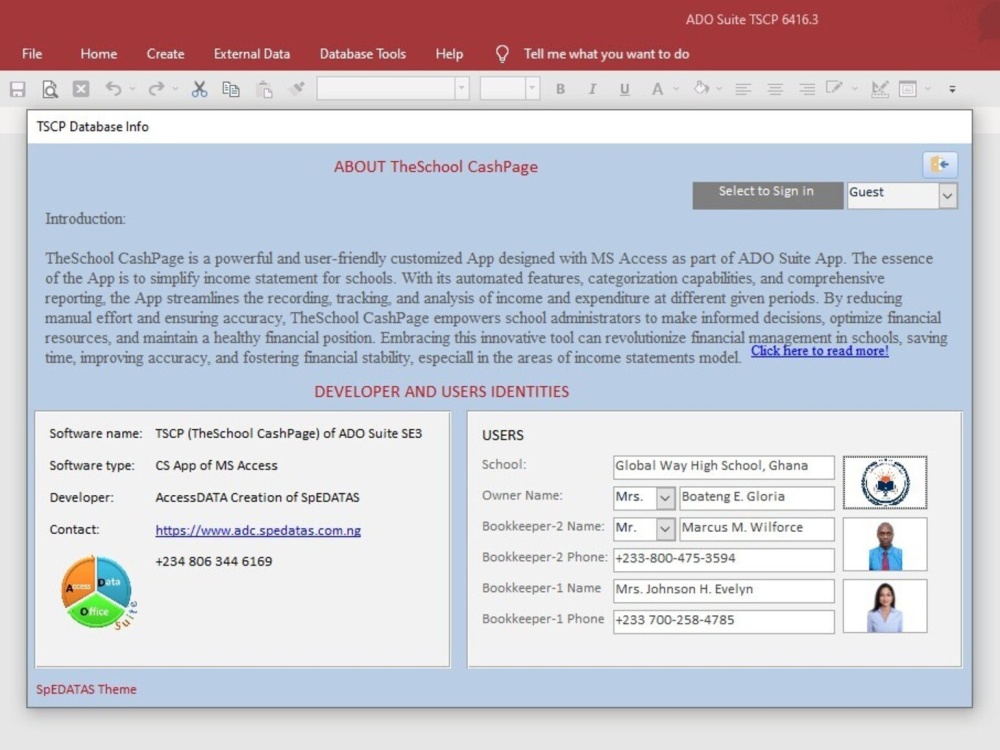Viewport: 1000px width, 750px height.
Task: Expand the Fill Color dropdown arrow
Action: click(719, 89)
